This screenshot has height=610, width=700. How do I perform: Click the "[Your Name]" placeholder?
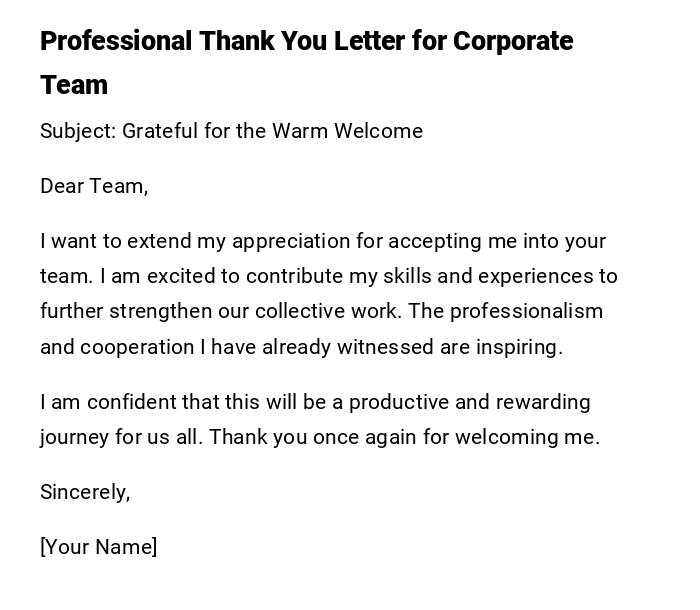click(x=99, y=547)
